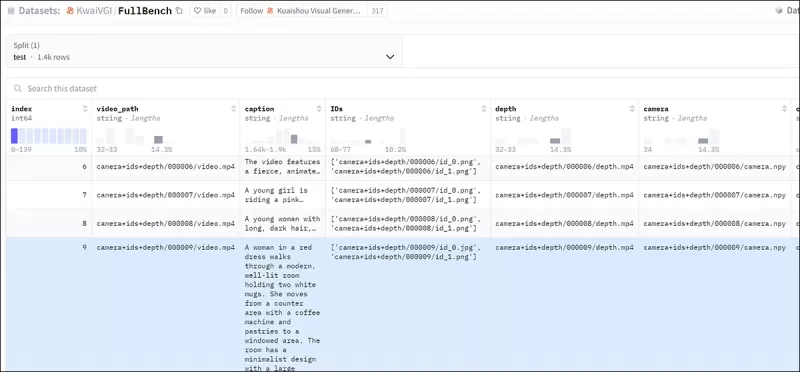
Task: Click camera+ids+depth/000008/depth.mp4 cell
Action: 564,224
